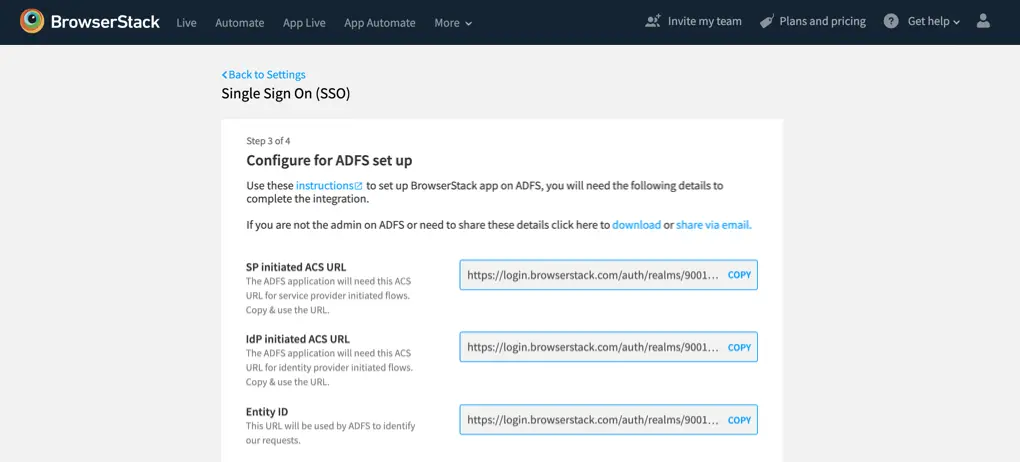Copy the IdP initiated ACS URL

pyautogui.click(x=739, y=348)
